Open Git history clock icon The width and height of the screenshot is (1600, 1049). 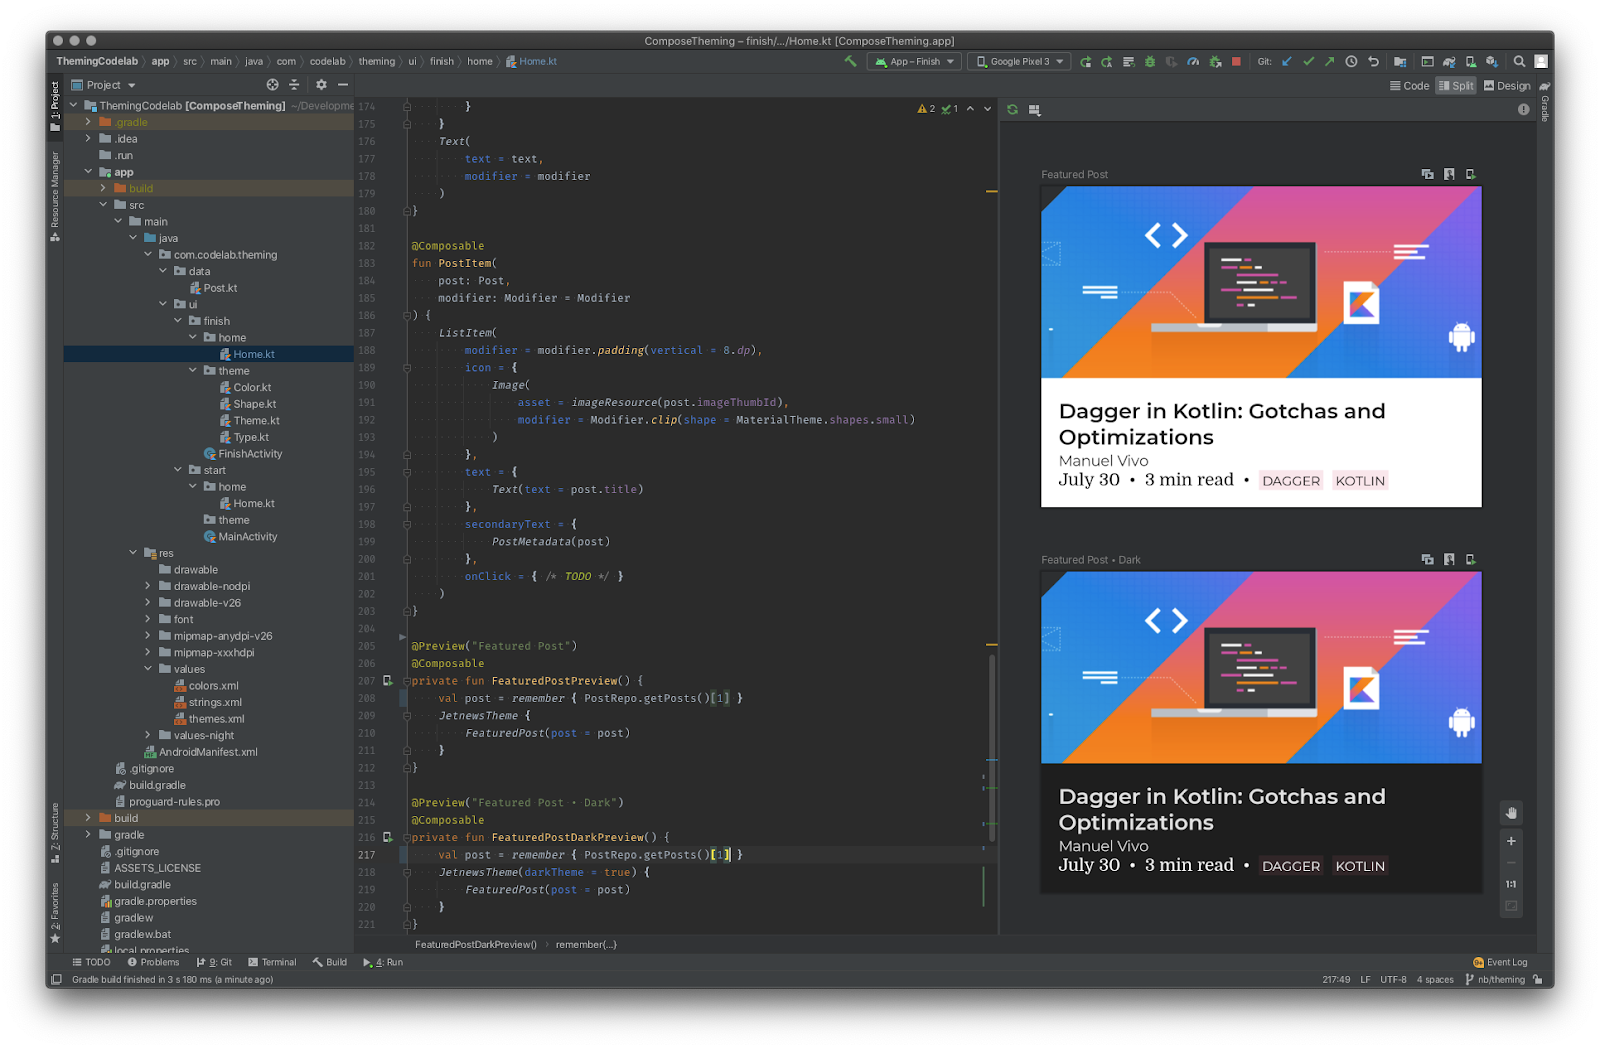(1351, 62)
